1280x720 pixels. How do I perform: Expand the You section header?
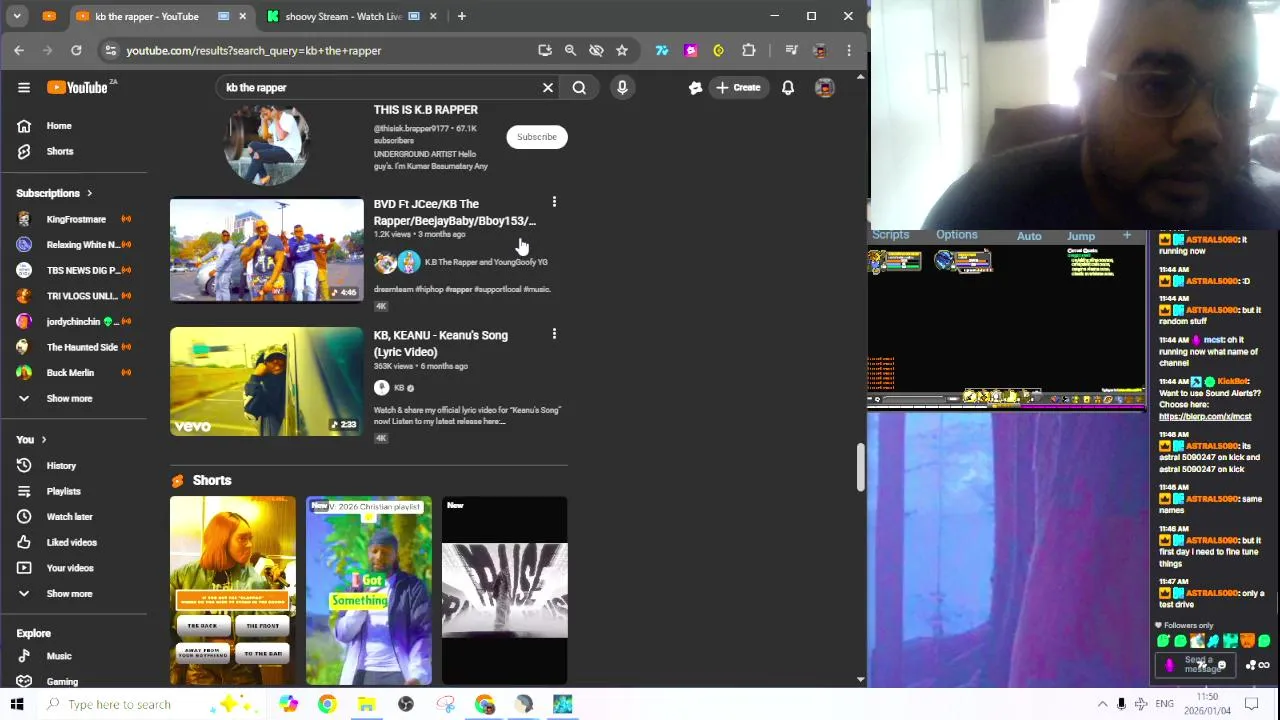tap(31, 439)
